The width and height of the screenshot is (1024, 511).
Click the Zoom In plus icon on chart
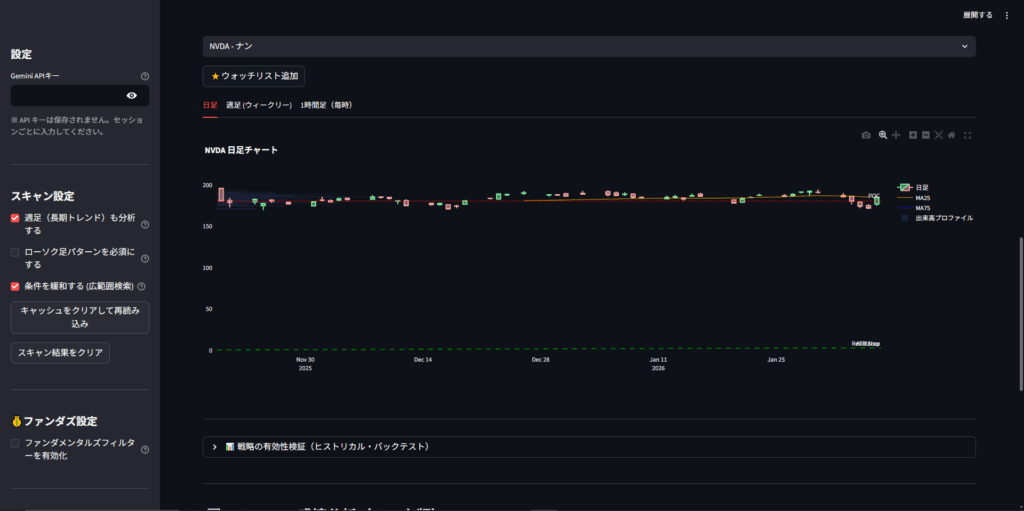click(912, 135)
